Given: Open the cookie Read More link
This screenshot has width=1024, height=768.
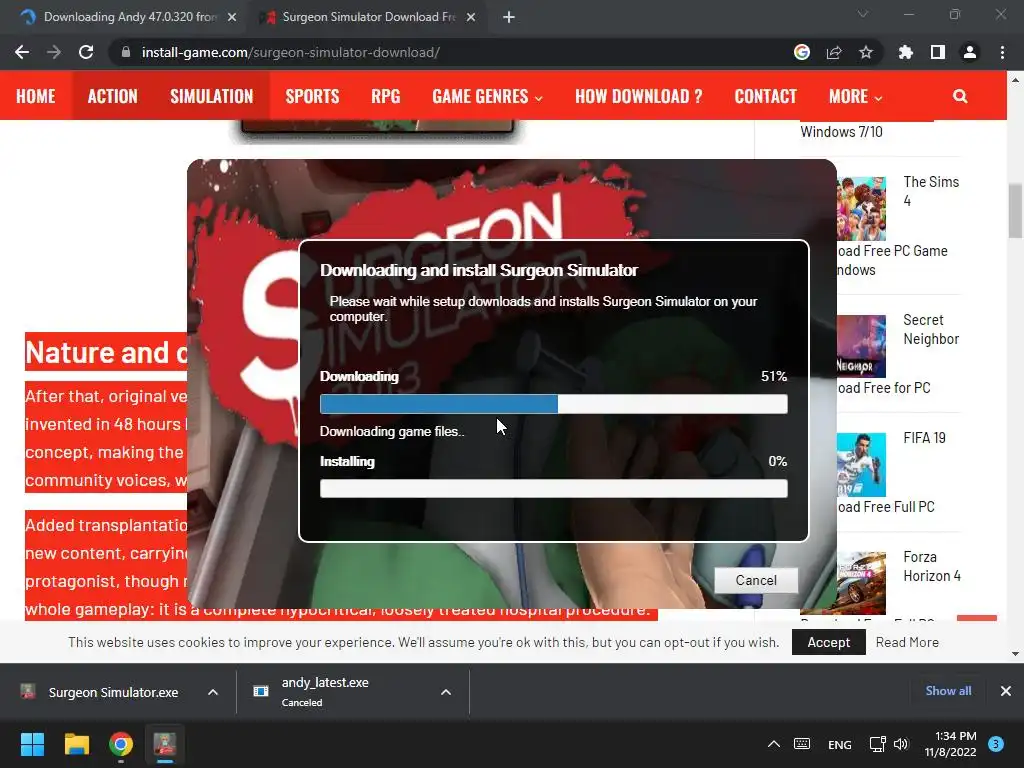Looking at the screenshot, I should pos(907,642).
